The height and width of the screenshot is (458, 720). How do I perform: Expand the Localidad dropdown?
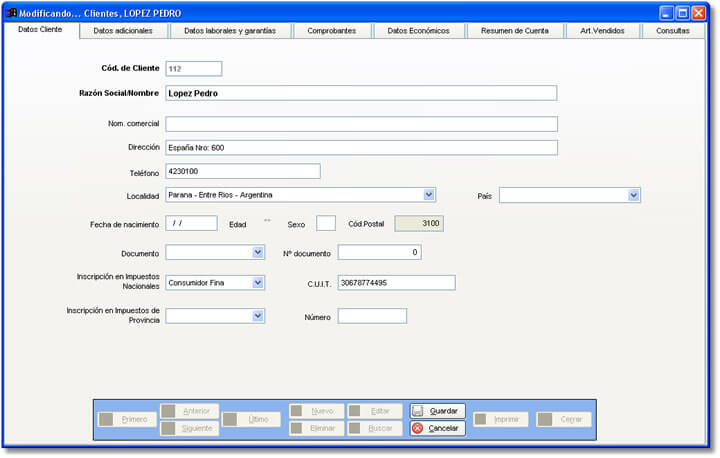[x=428, y=195]
